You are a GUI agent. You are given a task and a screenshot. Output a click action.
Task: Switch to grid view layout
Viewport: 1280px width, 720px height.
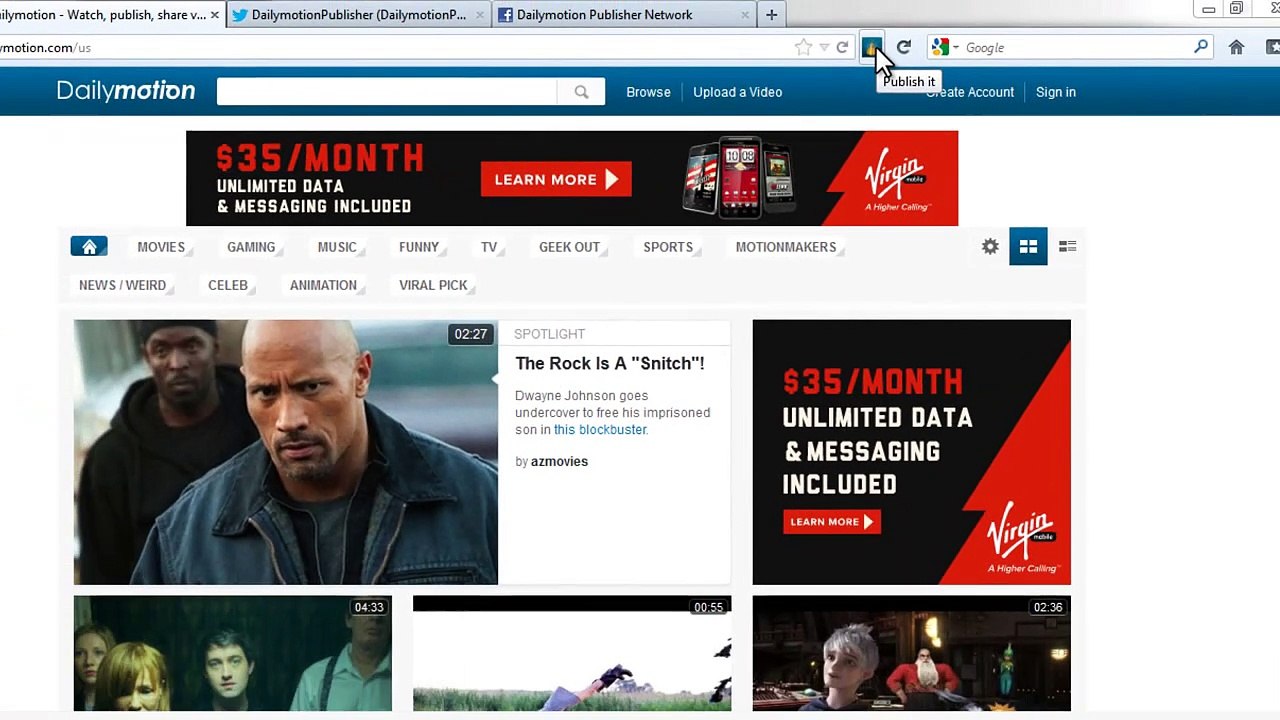pos(1028,246)
